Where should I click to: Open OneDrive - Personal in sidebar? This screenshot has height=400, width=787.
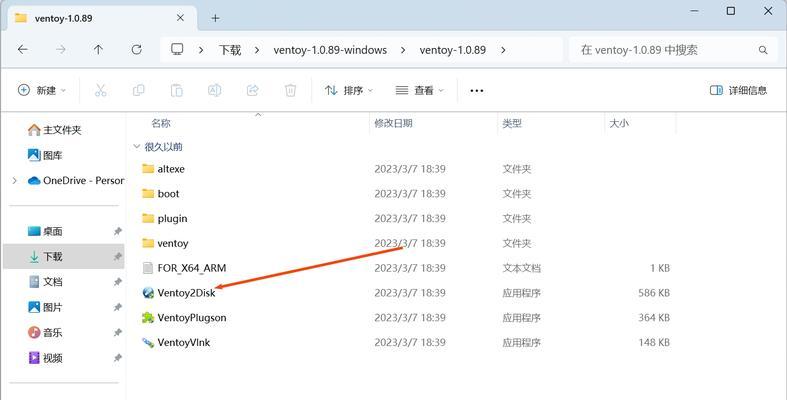(75, 181)
